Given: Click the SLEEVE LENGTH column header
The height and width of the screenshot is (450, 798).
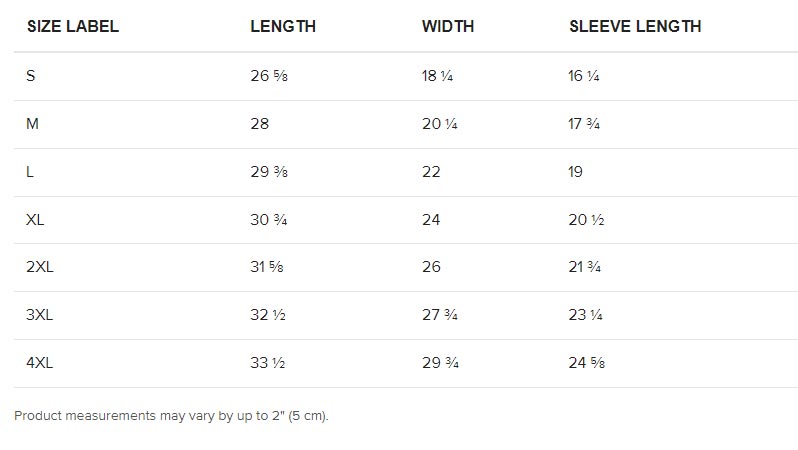Looking at the screenshot, I should click(x=635, y=27).
